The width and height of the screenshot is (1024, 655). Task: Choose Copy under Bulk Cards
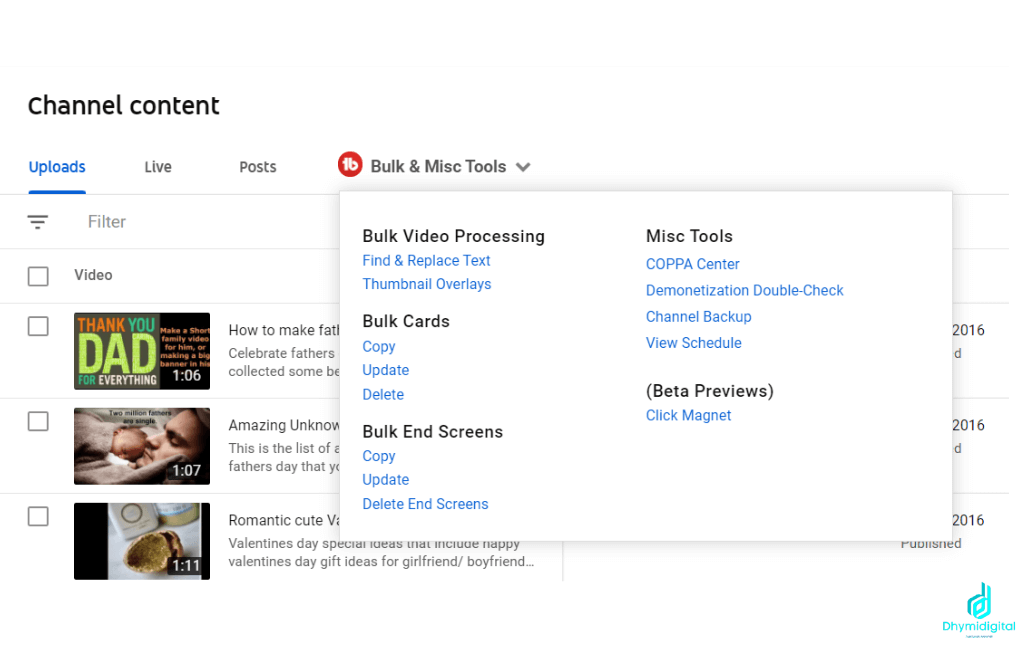pyautogui.click(x=379, y=347)
